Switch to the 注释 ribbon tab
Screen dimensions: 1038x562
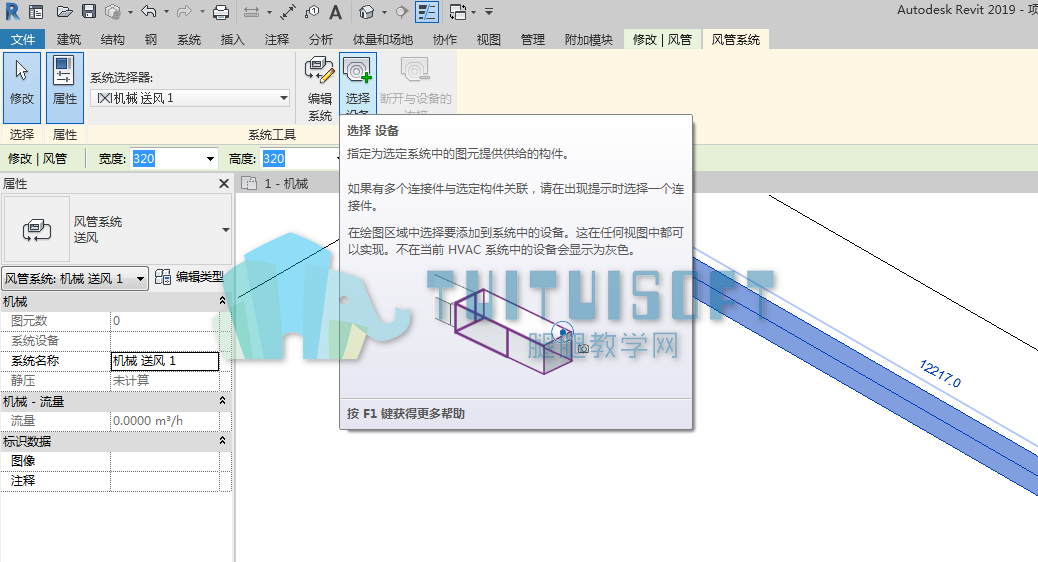click(277, 40)
